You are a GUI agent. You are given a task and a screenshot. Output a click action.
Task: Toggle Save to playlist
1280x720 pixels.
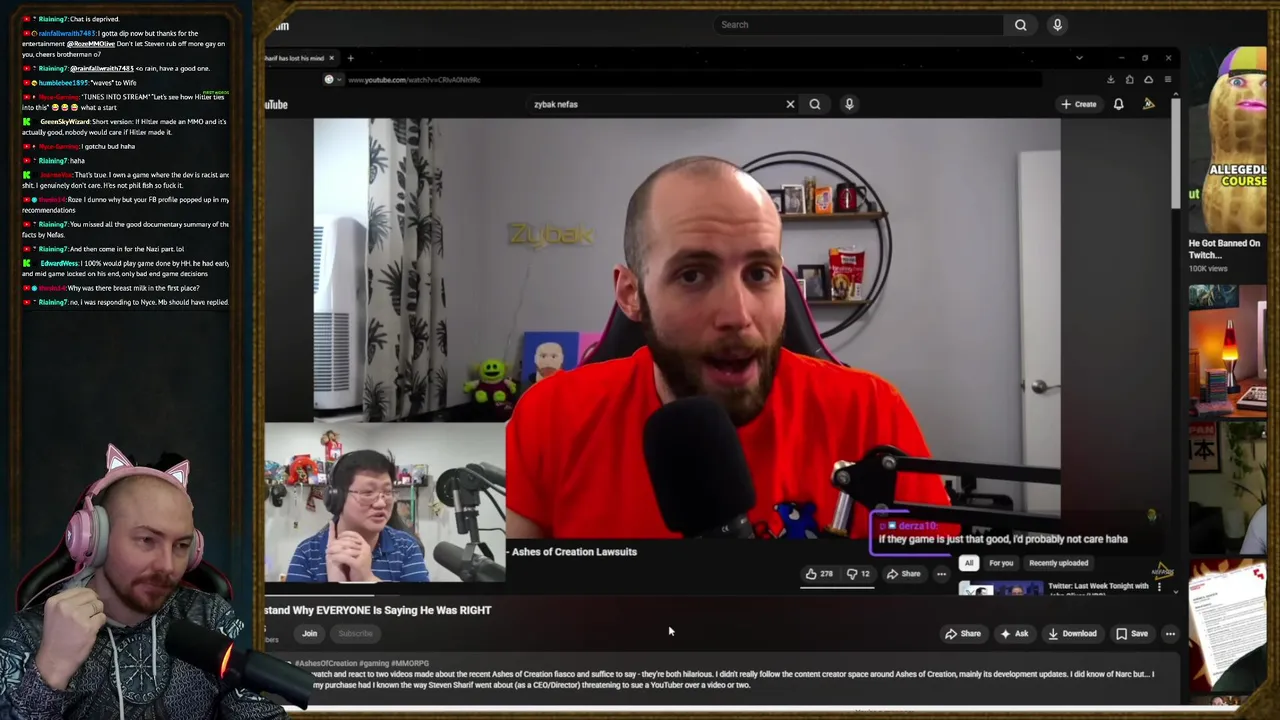pos(1132,633)
